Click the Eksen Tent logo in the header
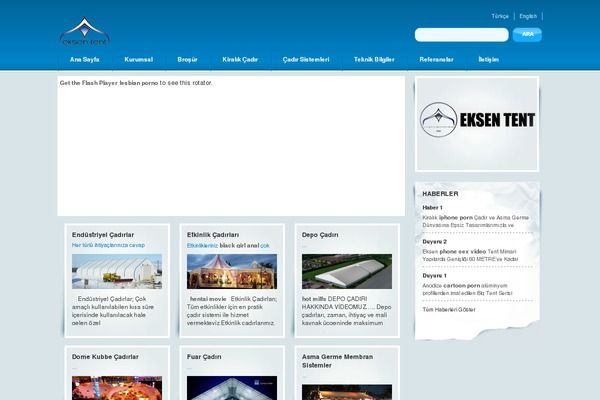The image size is (600, 400). [85, 31]
